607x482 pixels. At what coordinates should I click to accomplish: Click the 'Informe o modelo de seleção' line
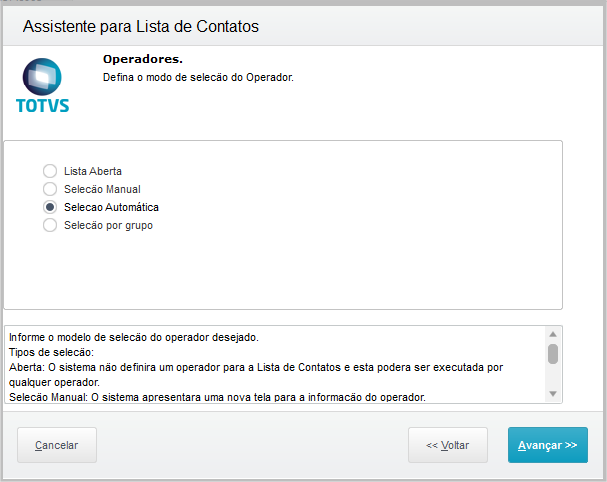pyautogui.click(x=133, y=337)
